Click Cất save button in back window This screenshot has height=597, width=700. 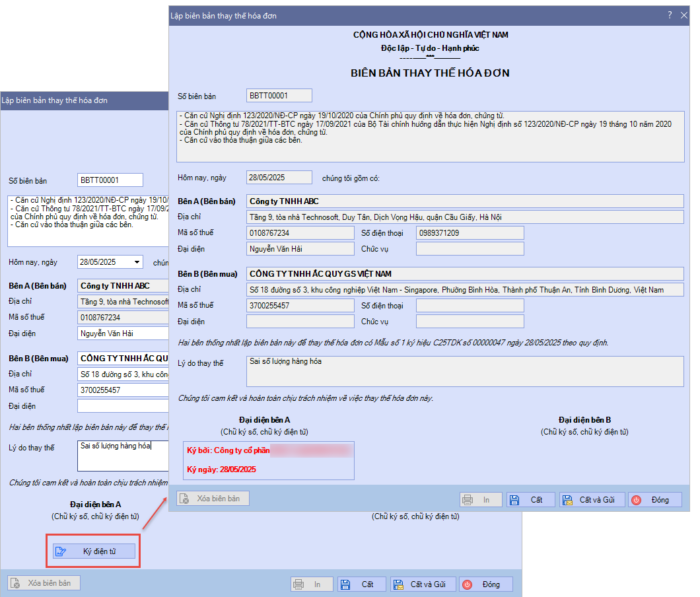[361, 583]
